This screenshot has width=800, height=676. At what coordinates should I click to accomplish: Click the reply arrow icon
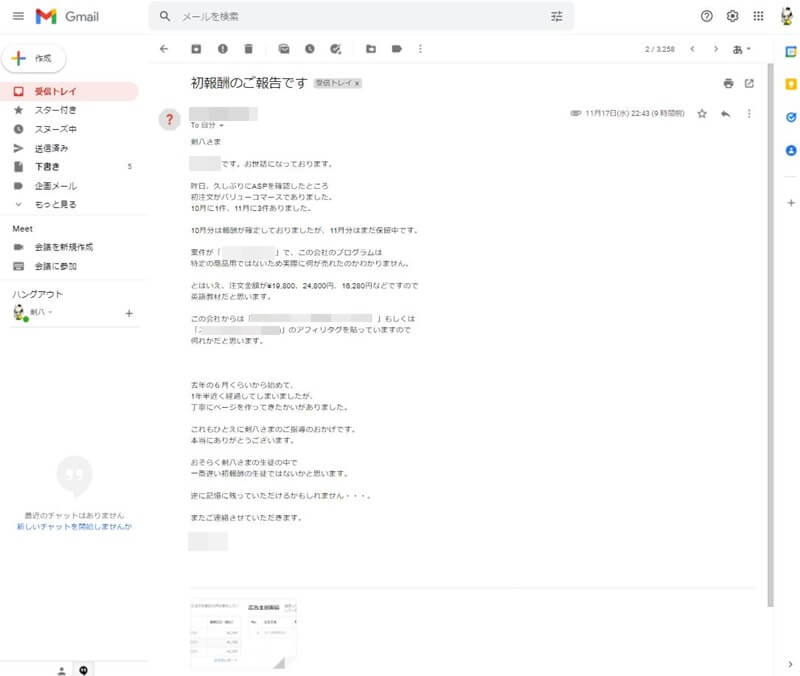(x=725, y=114)
